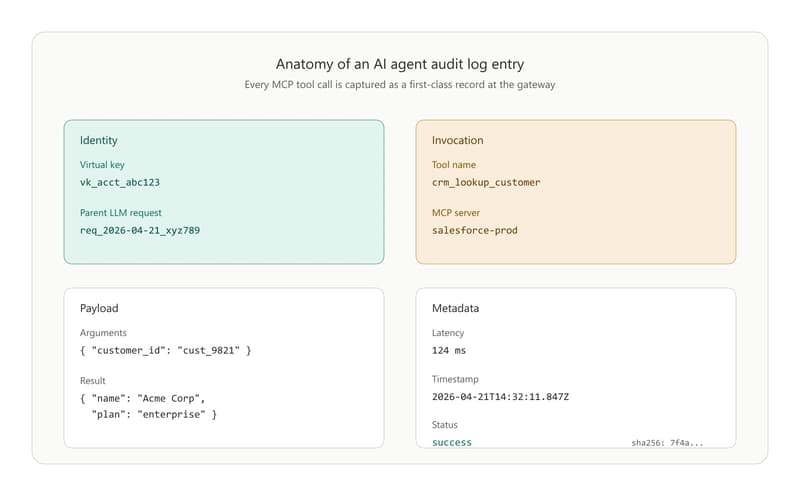Select the value crm_lookup_customer
800x496 pixels.
tap(486, 182)
